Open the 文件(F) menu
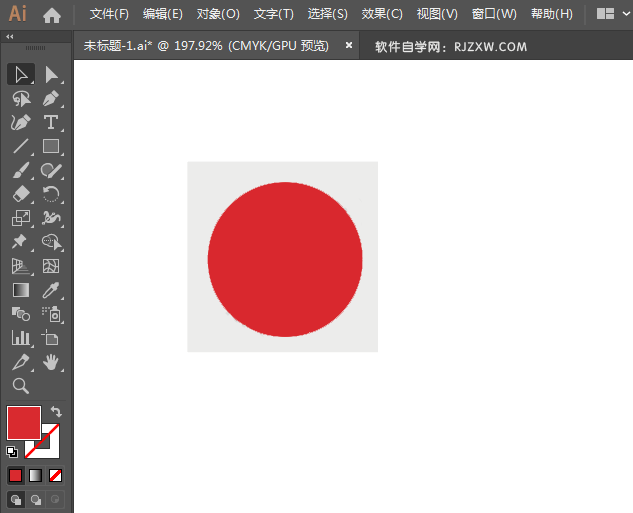This screenshot has width=633, height=513. [x=109, y=14]
